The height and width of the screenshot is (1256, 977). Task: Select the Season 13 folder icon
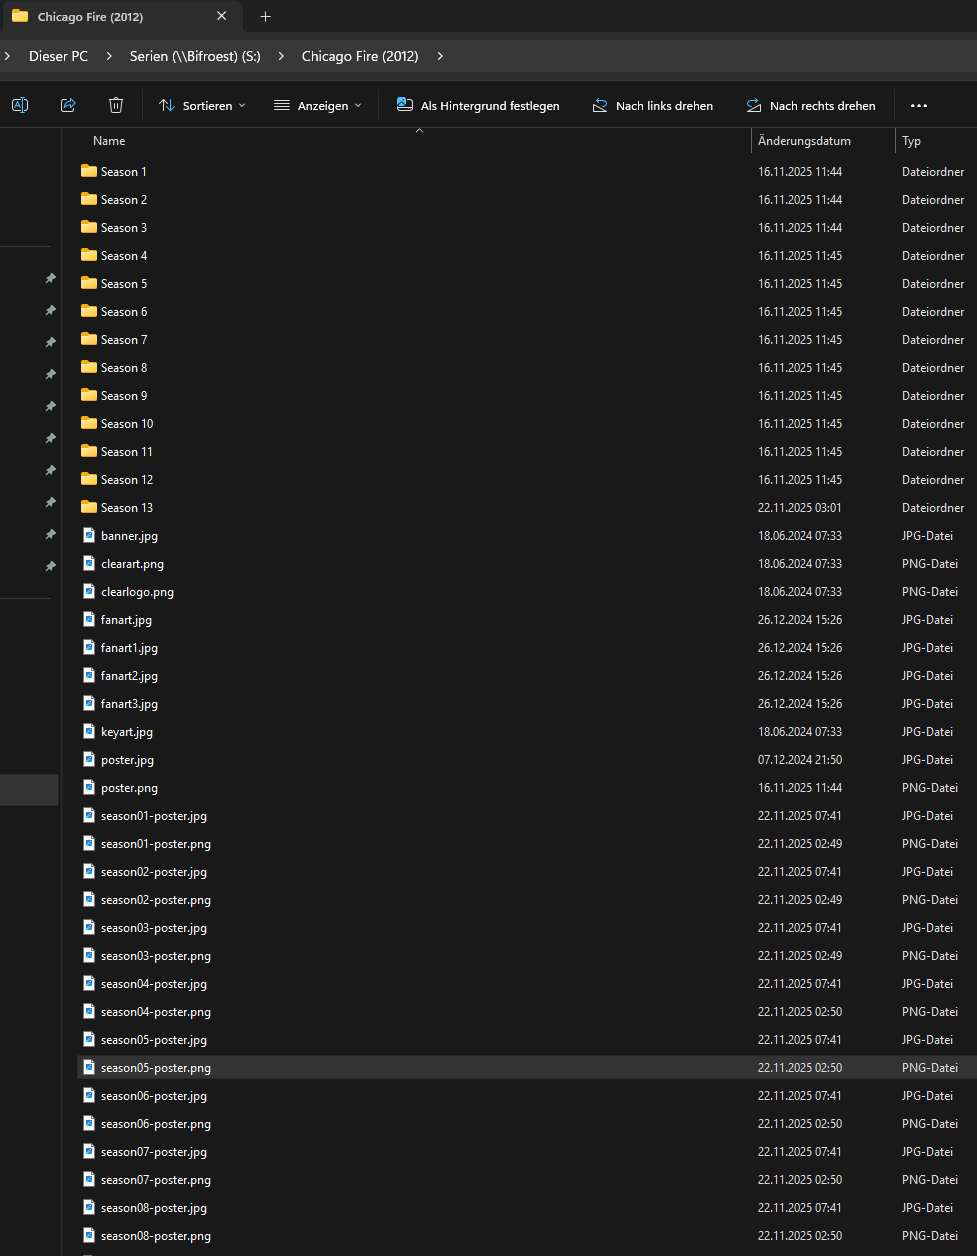pyautogui.click(x=89, y=507)
